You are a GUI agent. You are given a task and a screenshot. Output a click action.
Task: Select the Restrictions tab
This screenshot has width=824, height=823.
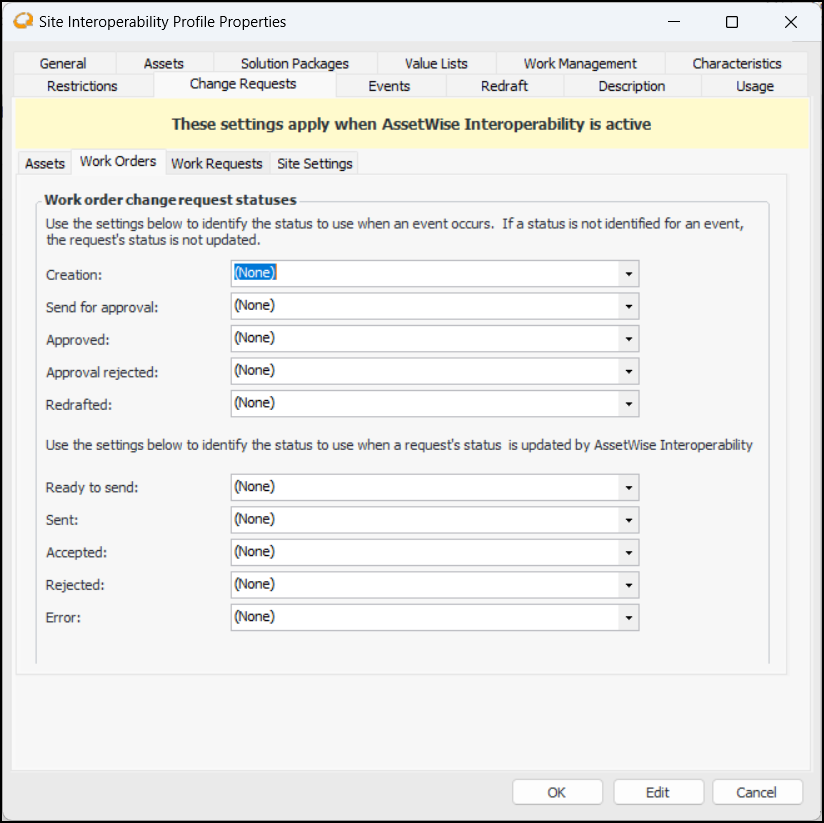pyautogui.click(x=82, y=86)
